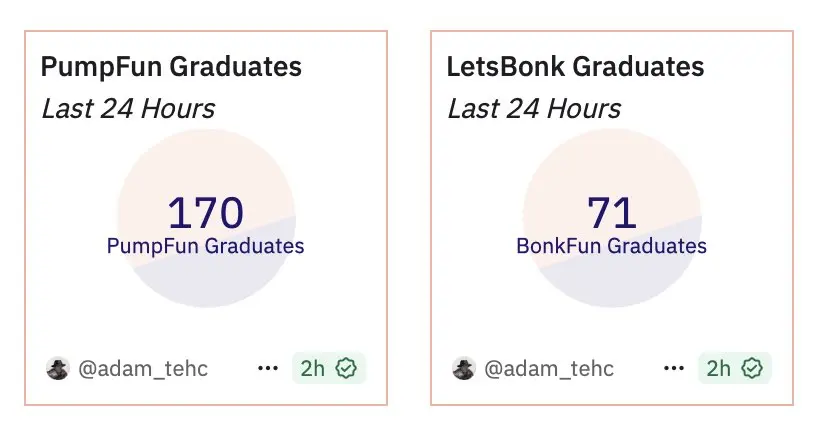Open @adam_tehc profile from PumpFun card
The image size is (818, 434).
click(x=143, y=369)
